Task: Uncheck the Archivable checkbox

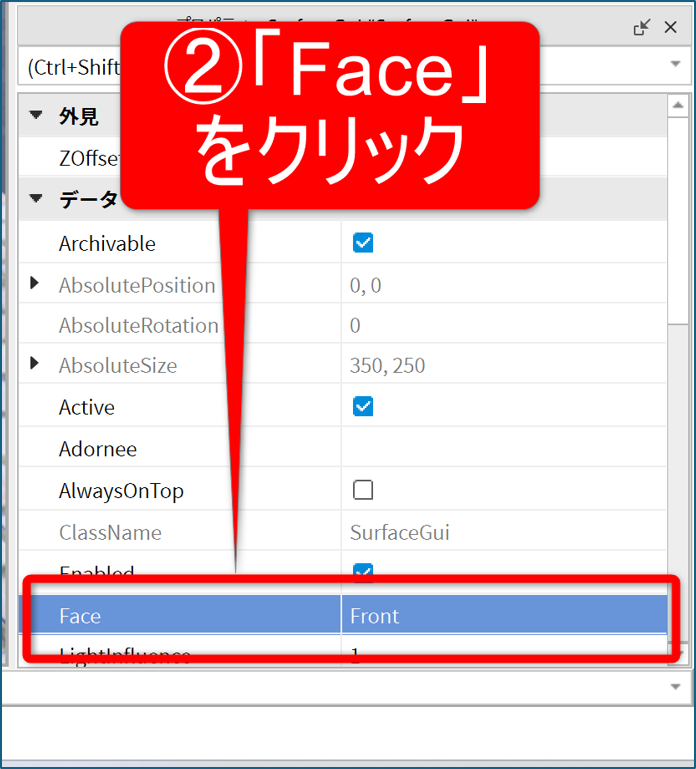Action: point(363,243)
